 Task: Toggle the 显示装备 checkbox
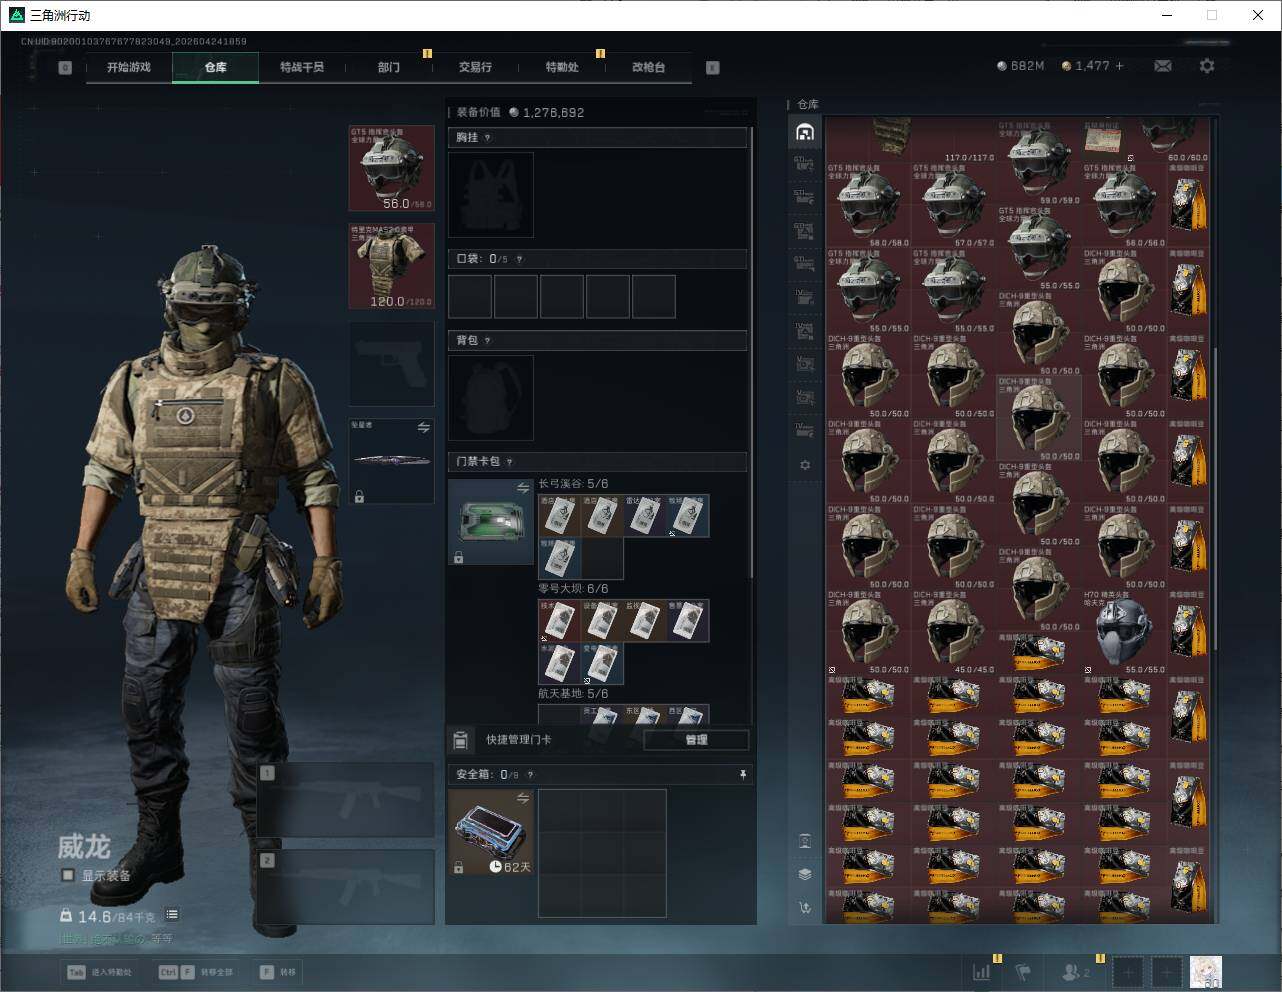pyautogui.click(x=68, y=875)
